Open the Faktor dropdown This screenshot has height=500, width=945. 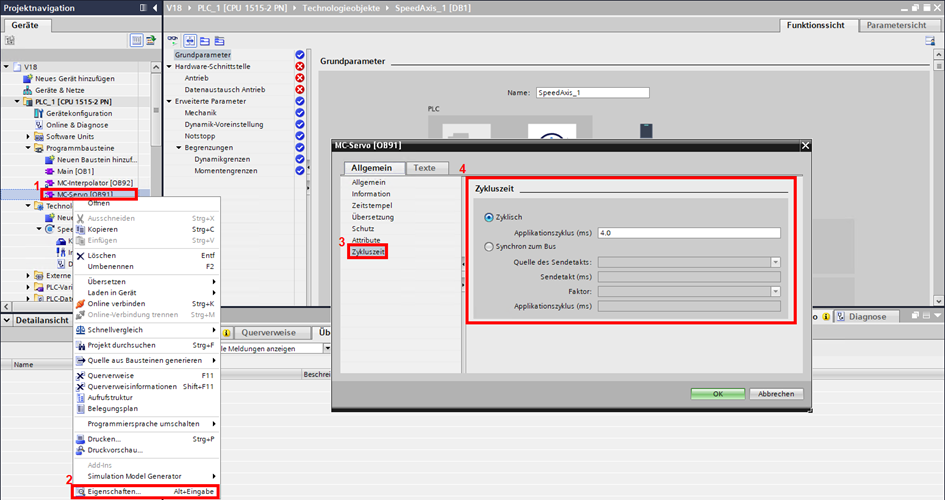coord(775,291)
